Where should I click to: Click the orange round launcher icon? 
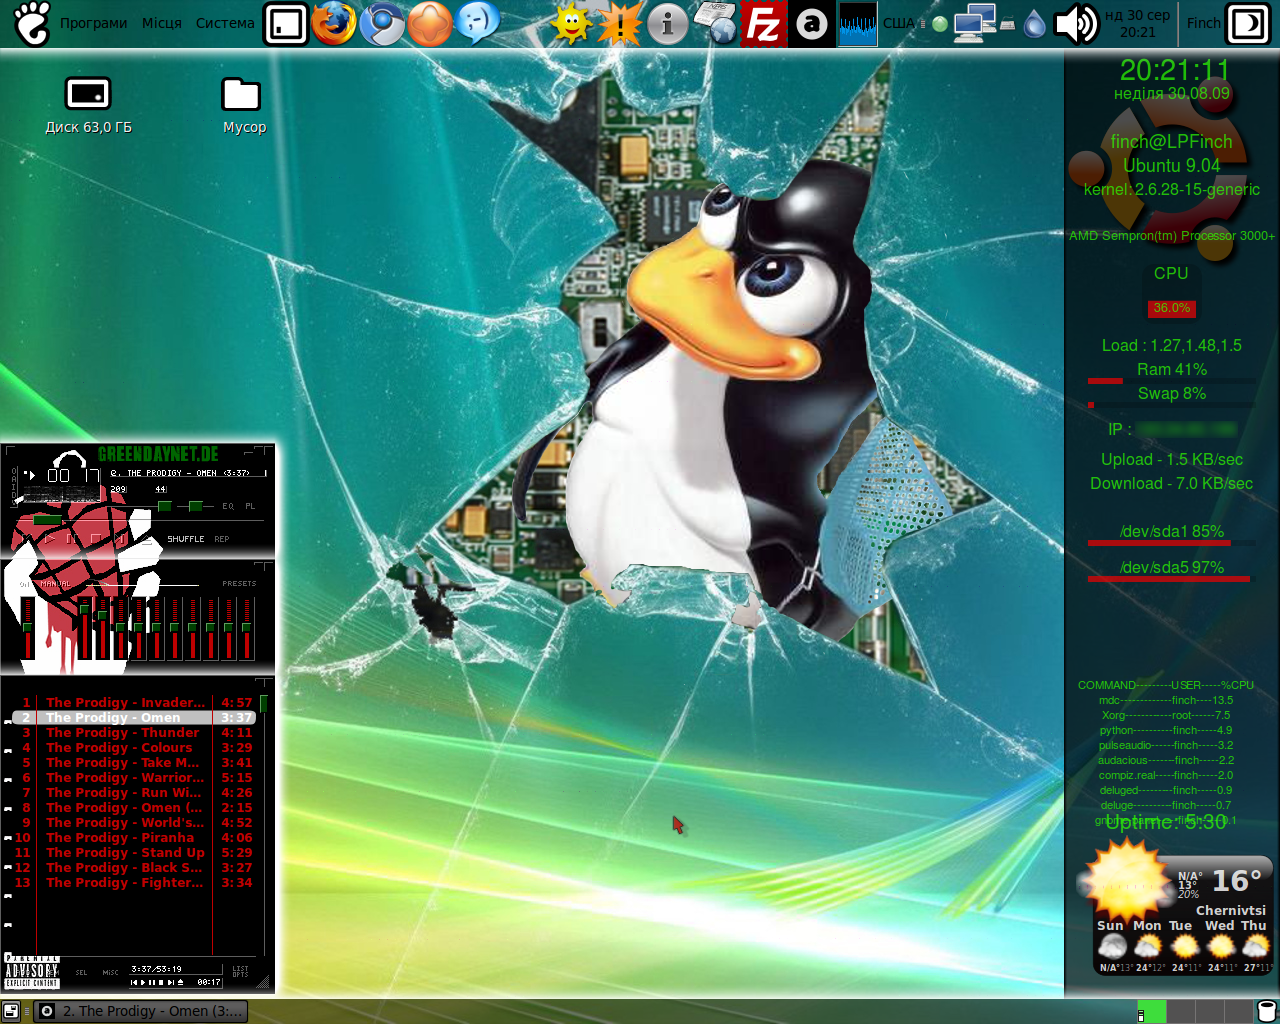430,24
